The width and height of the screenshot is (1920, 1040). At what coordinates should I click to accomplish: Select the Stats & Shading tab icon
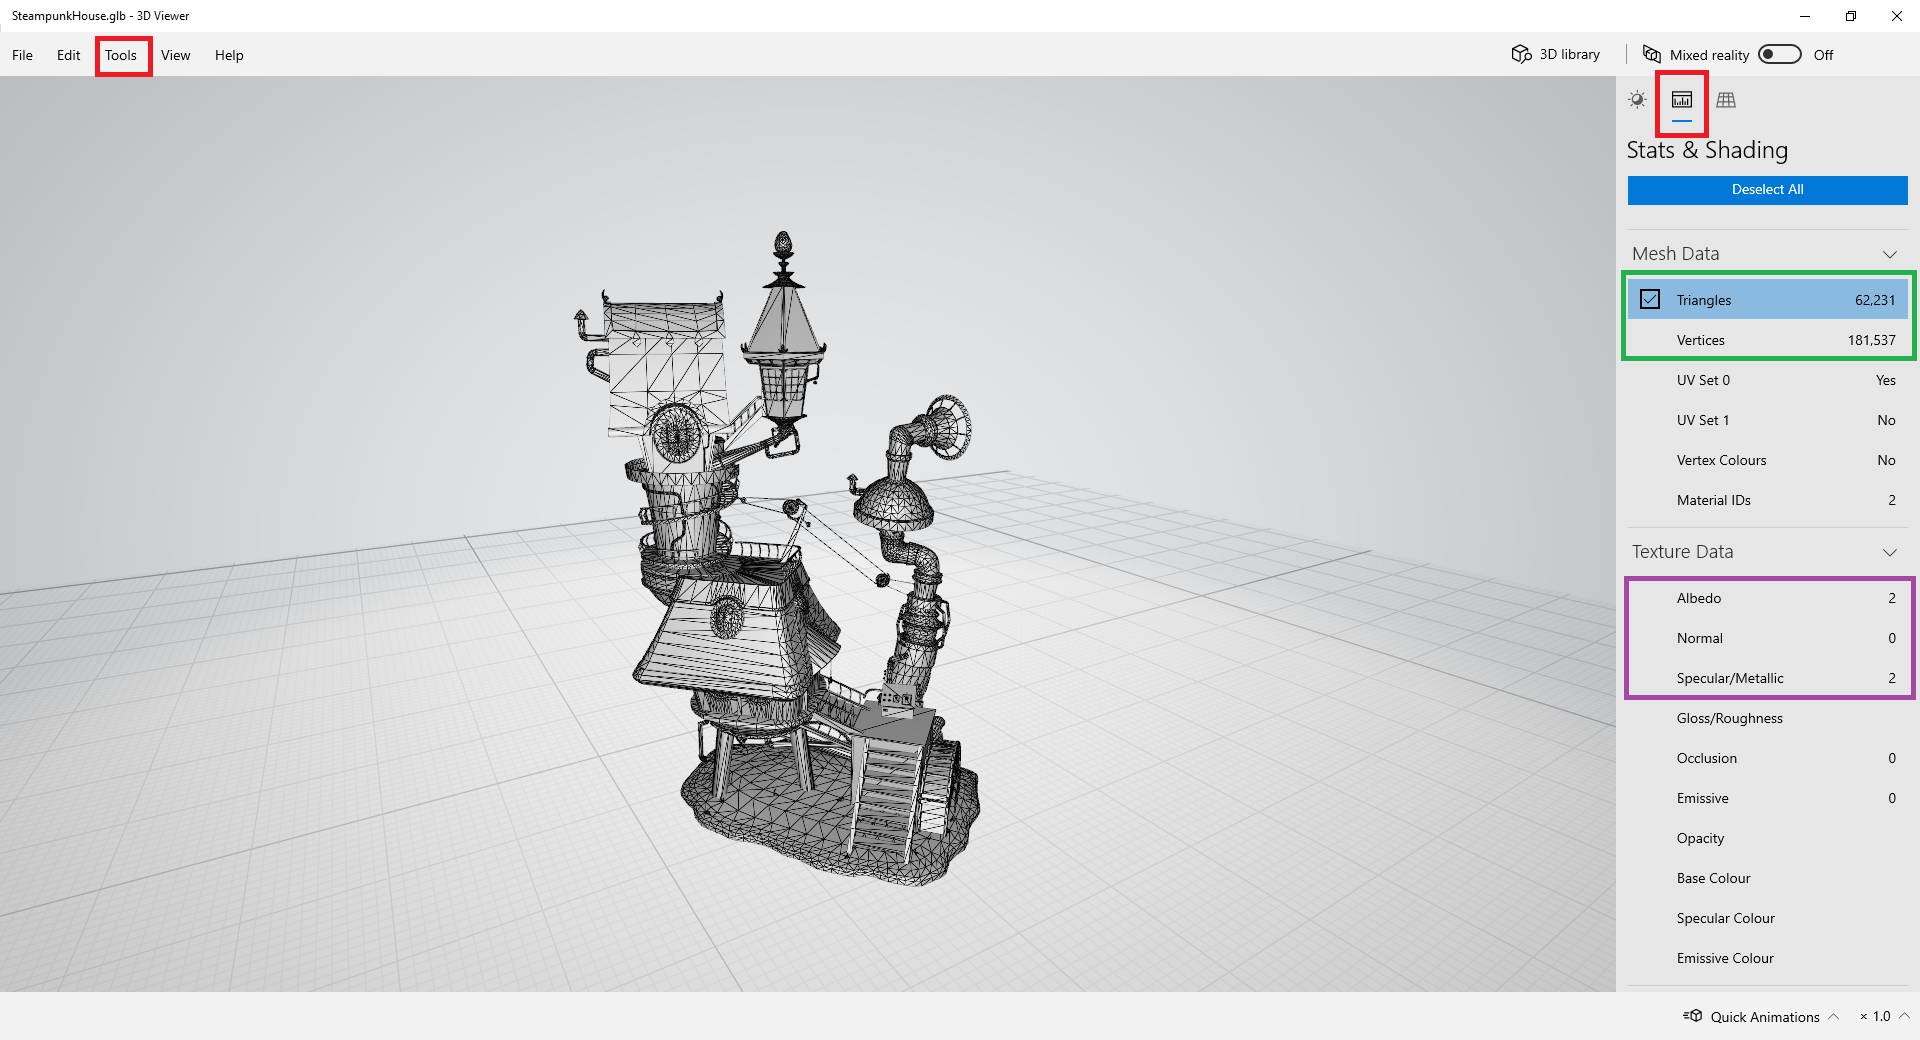point(1682,99)
